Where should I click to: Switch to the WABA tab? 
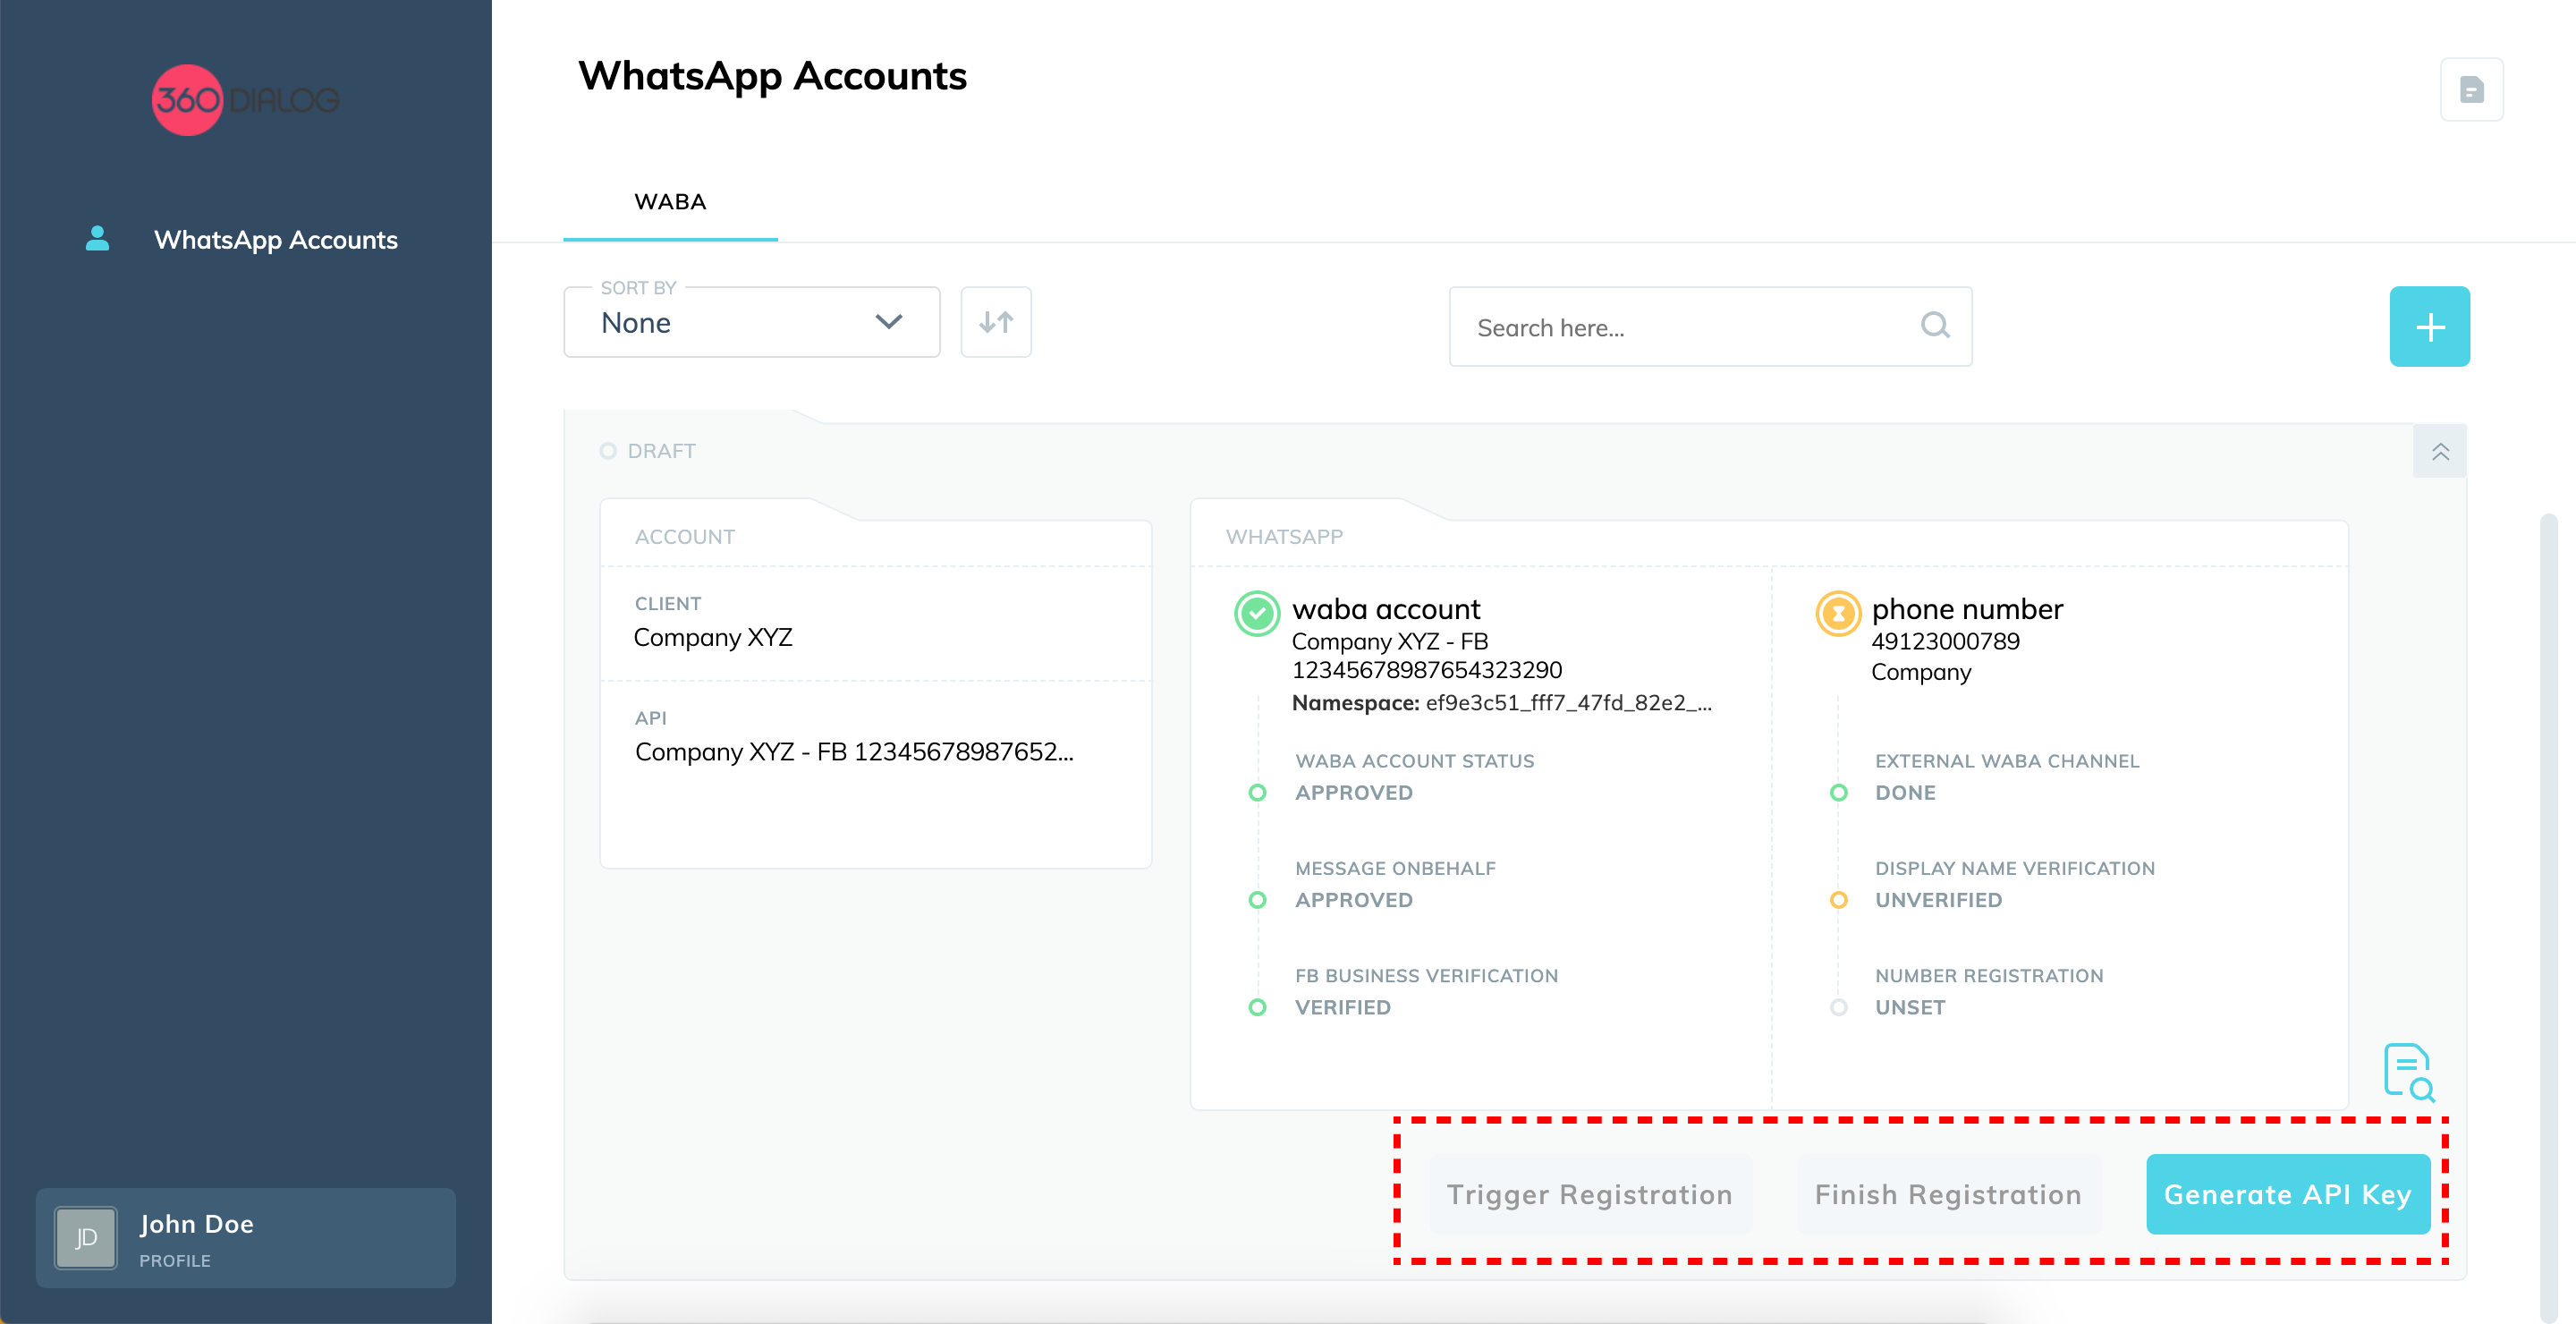click(670, 202)
